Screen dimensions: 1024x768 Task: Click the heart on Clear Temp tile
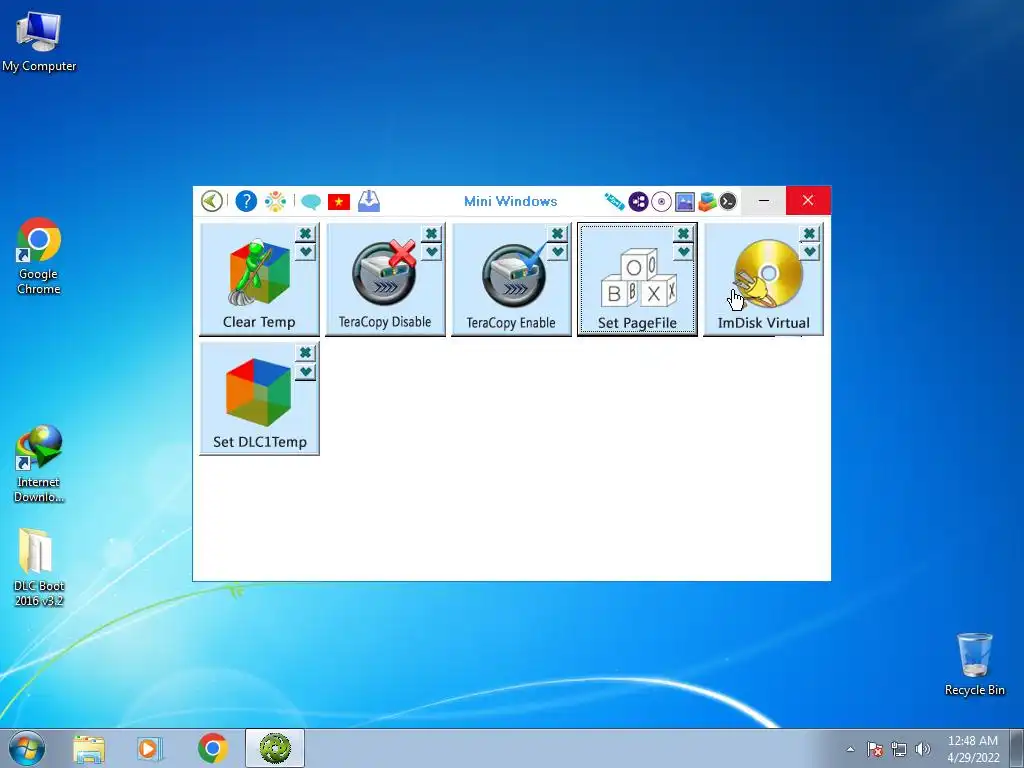305,251
